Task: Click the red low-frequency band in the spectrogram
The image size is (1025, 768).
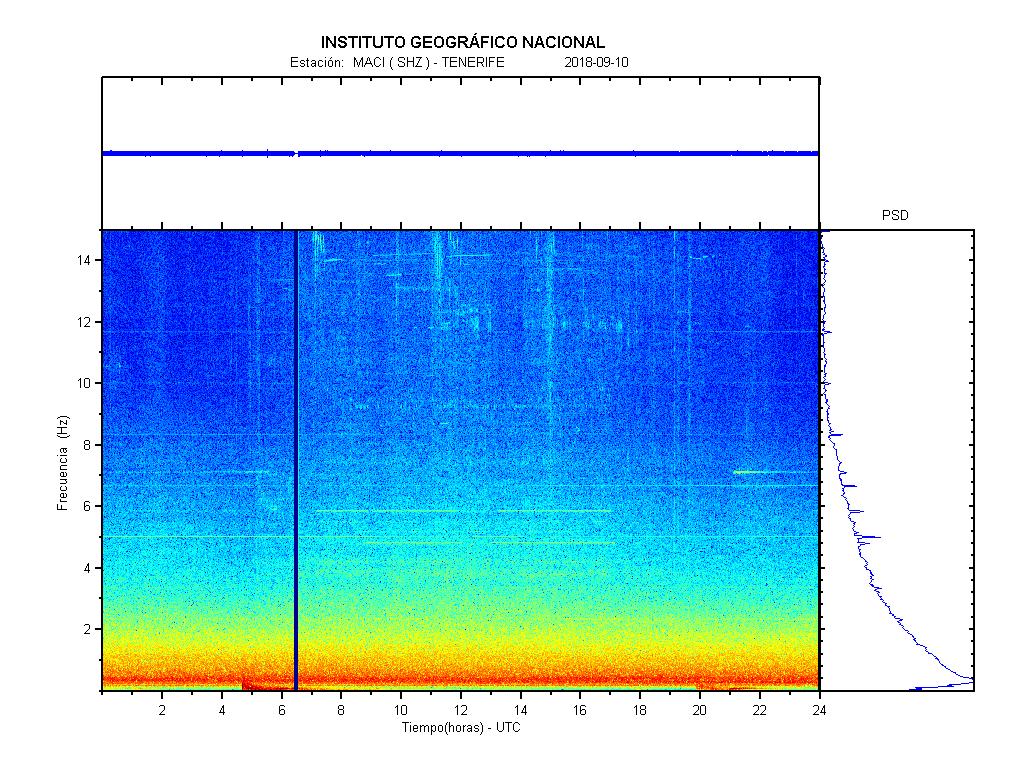Action: click(x=500, y=680)
